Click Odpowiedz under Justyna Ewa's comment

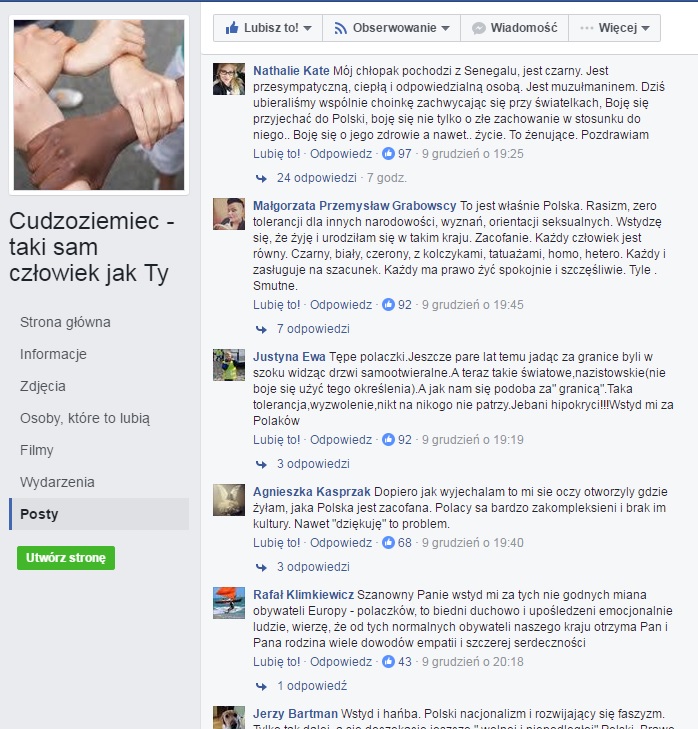coord(341,439)
